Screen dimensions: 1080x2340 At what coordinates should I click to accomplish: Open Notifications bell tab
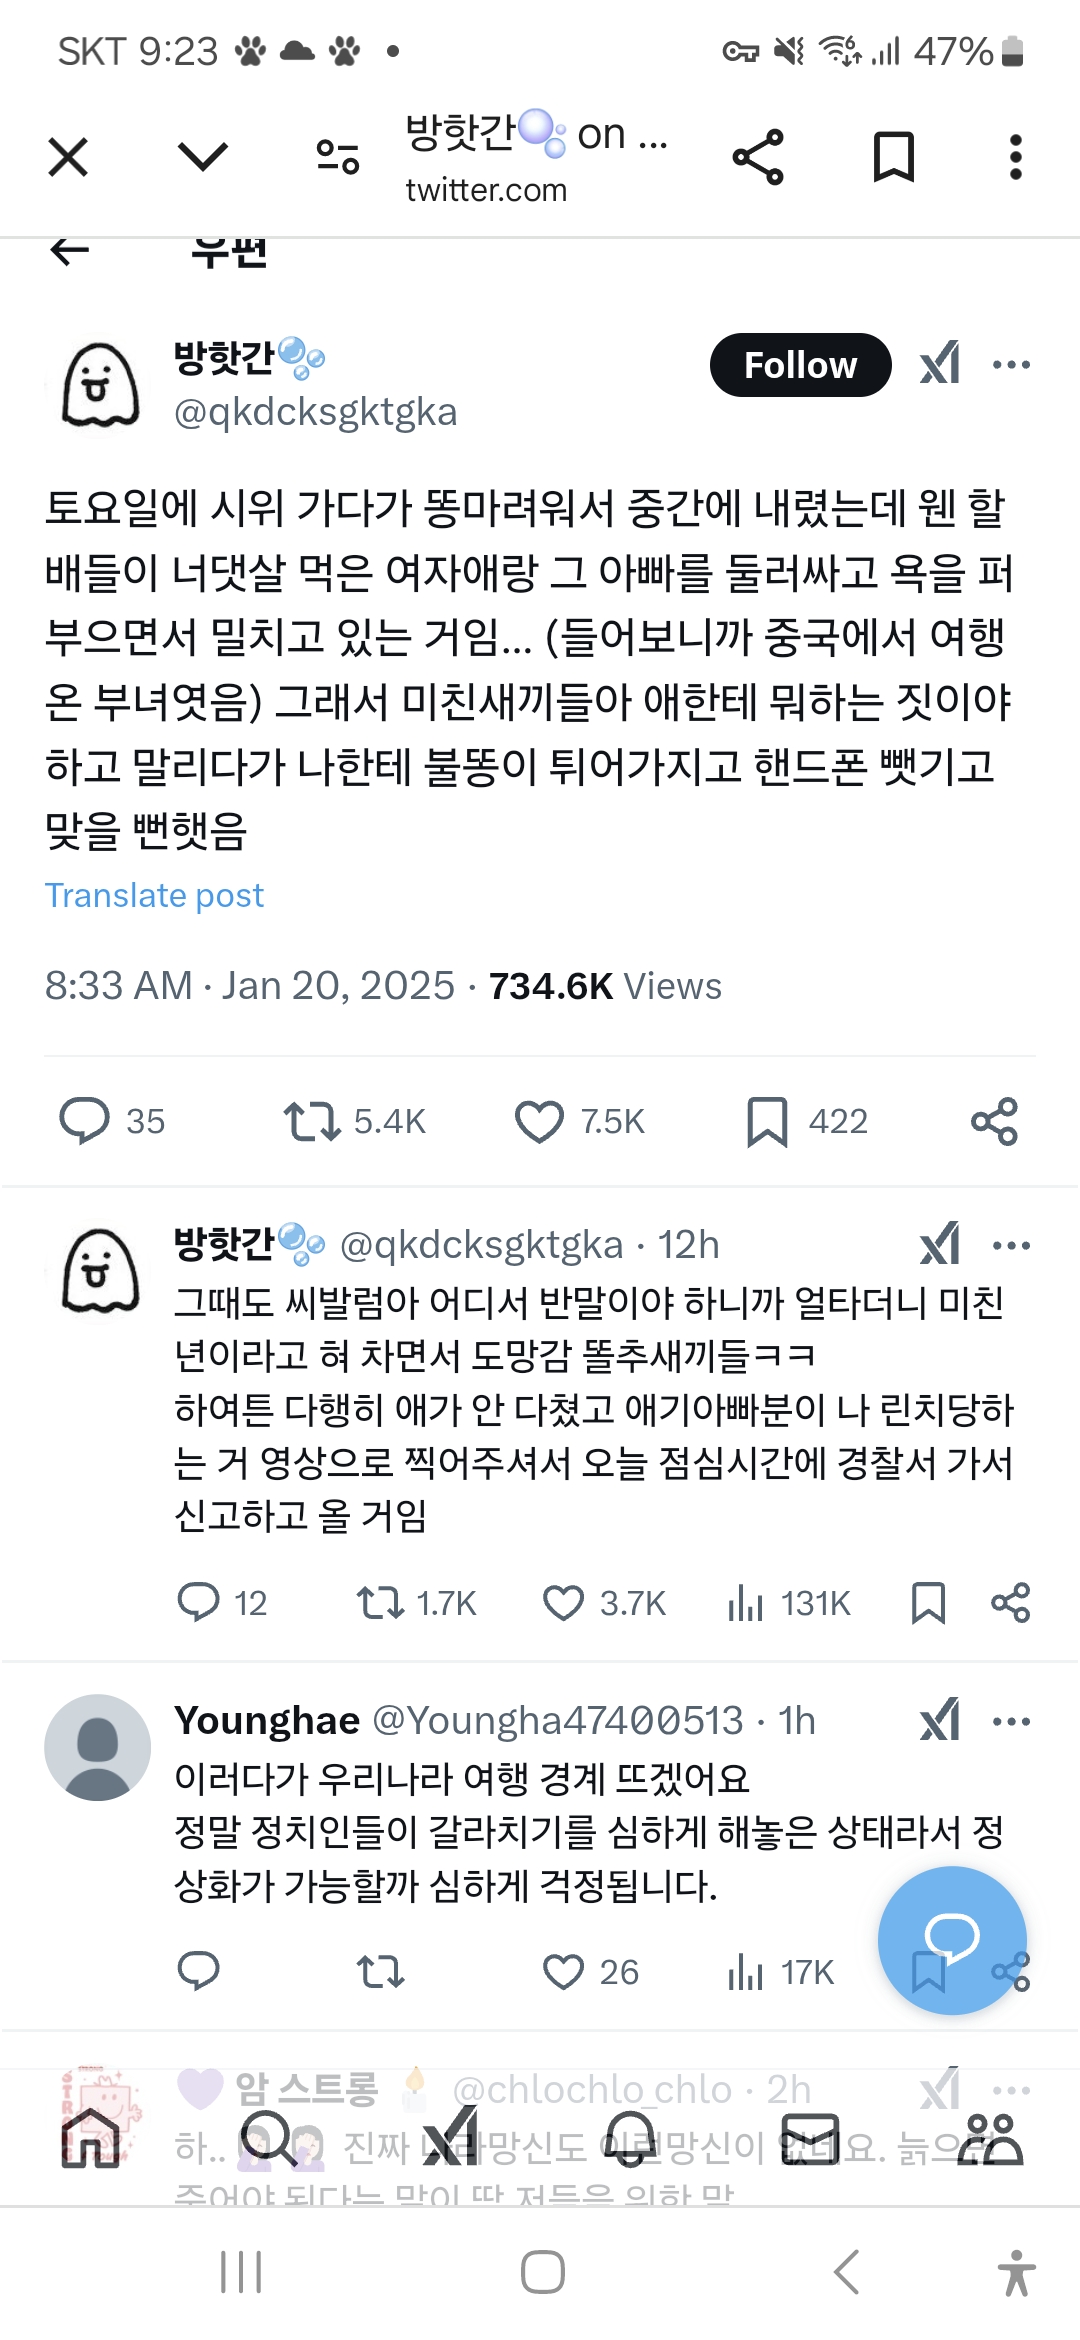630,2140
